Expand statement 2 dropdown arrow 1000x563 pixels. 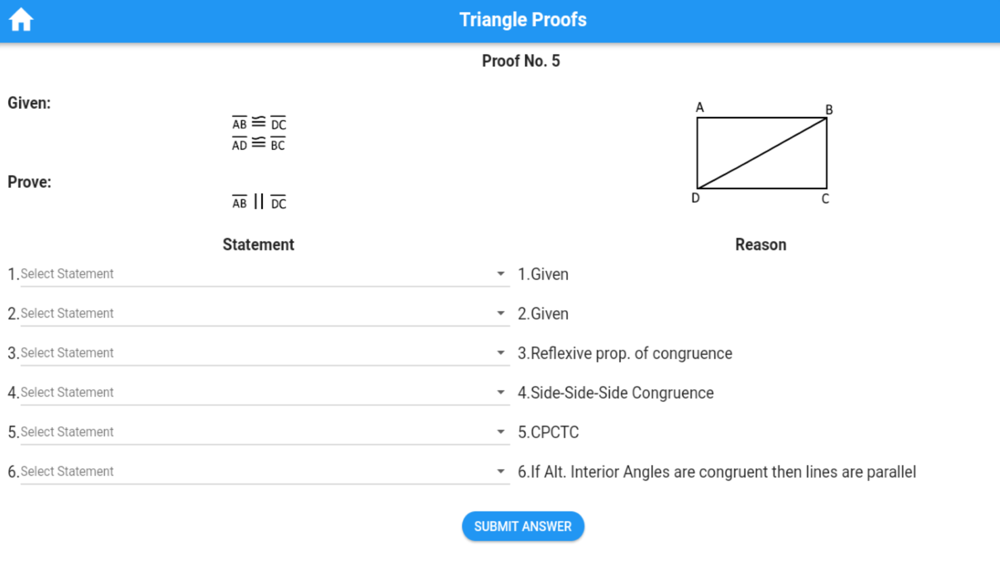click(x=501, y=313)
